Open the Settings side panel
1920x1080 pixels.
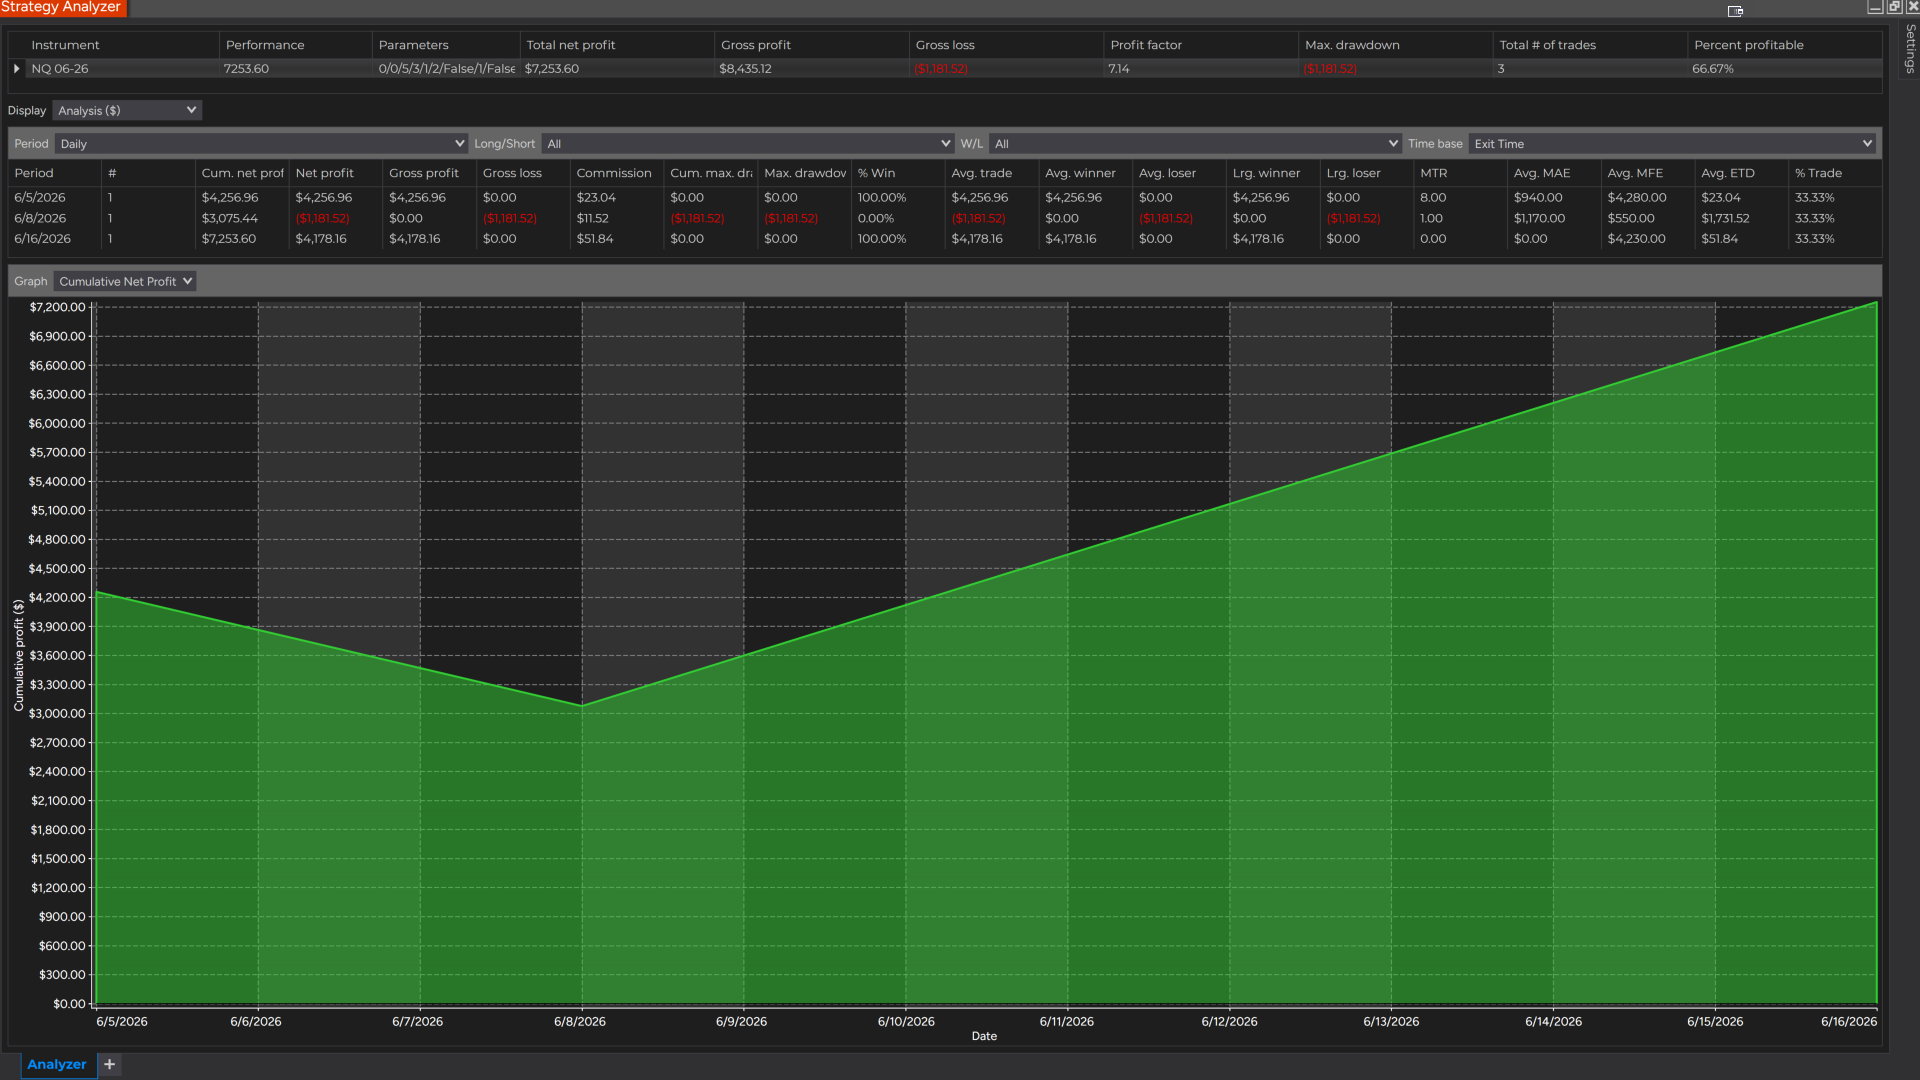[1910, 48]
